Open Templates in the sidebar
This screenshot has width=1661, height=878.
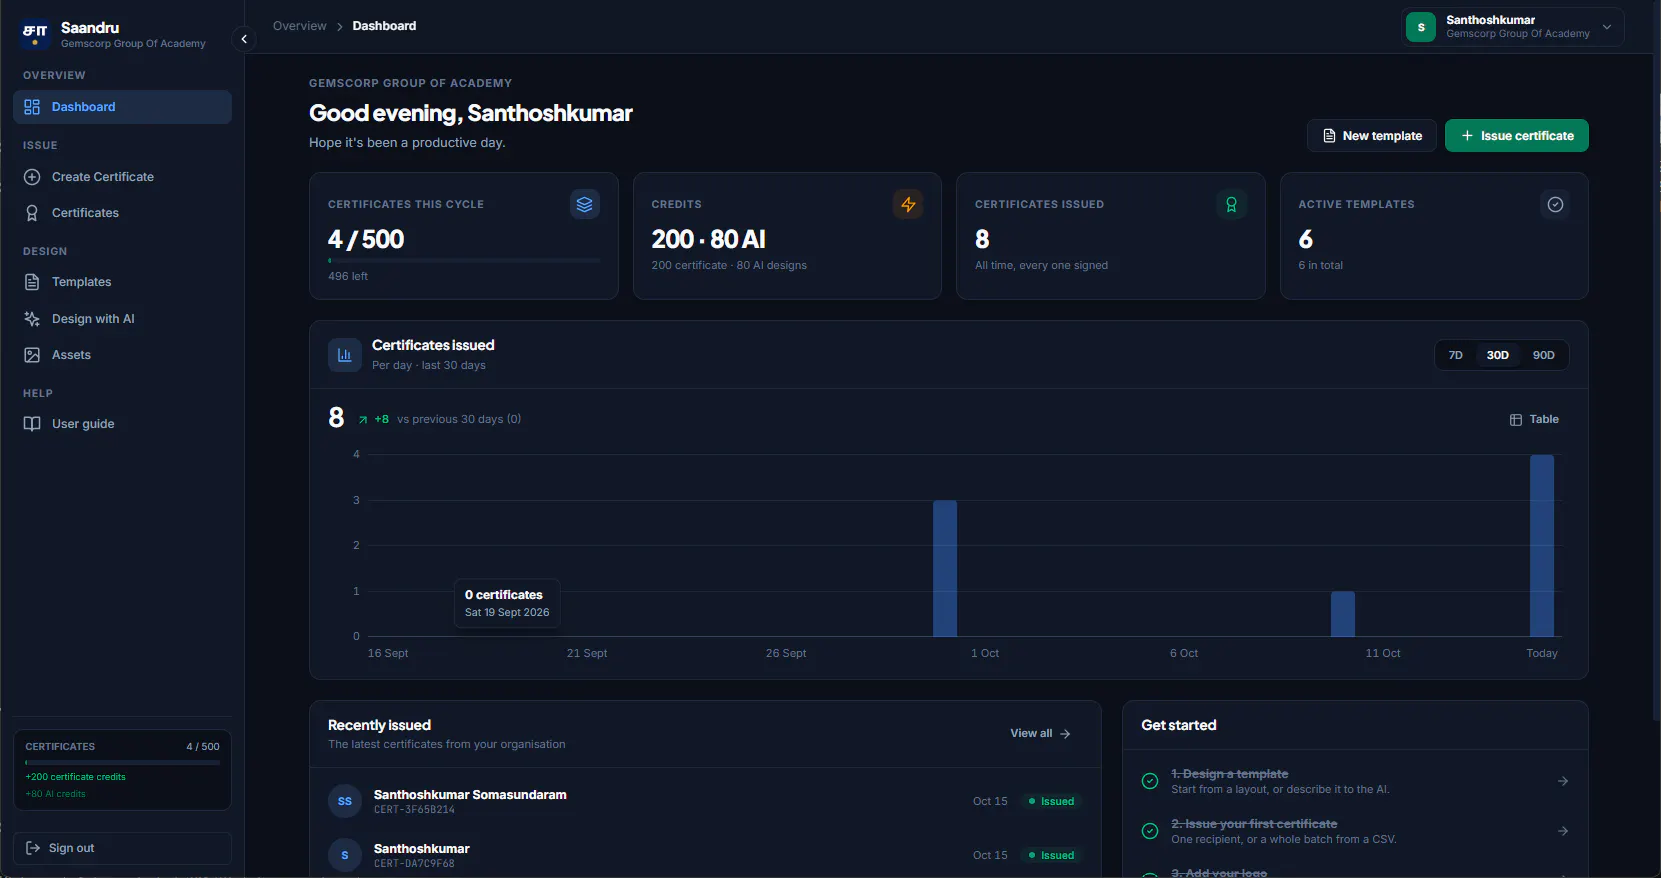122,282
